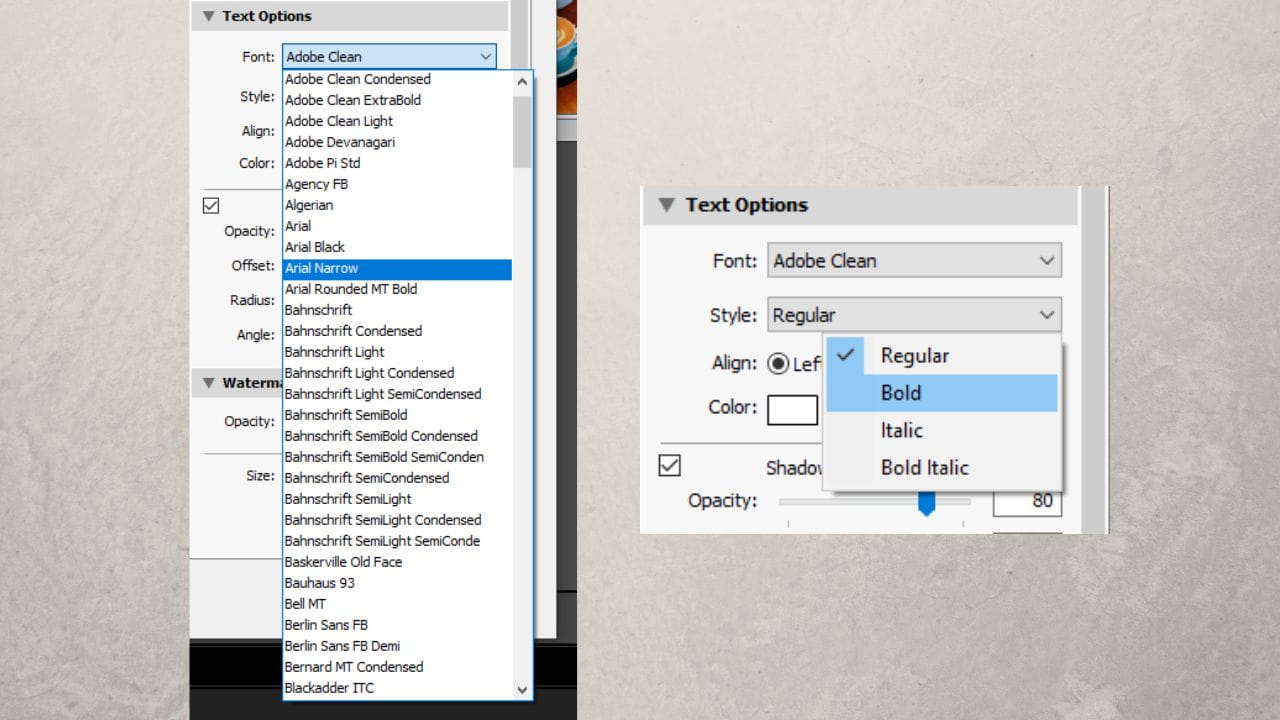Screen dimensions: 1280x720
Task: Collapse the Text Options panel in left window
Action: 208,16
